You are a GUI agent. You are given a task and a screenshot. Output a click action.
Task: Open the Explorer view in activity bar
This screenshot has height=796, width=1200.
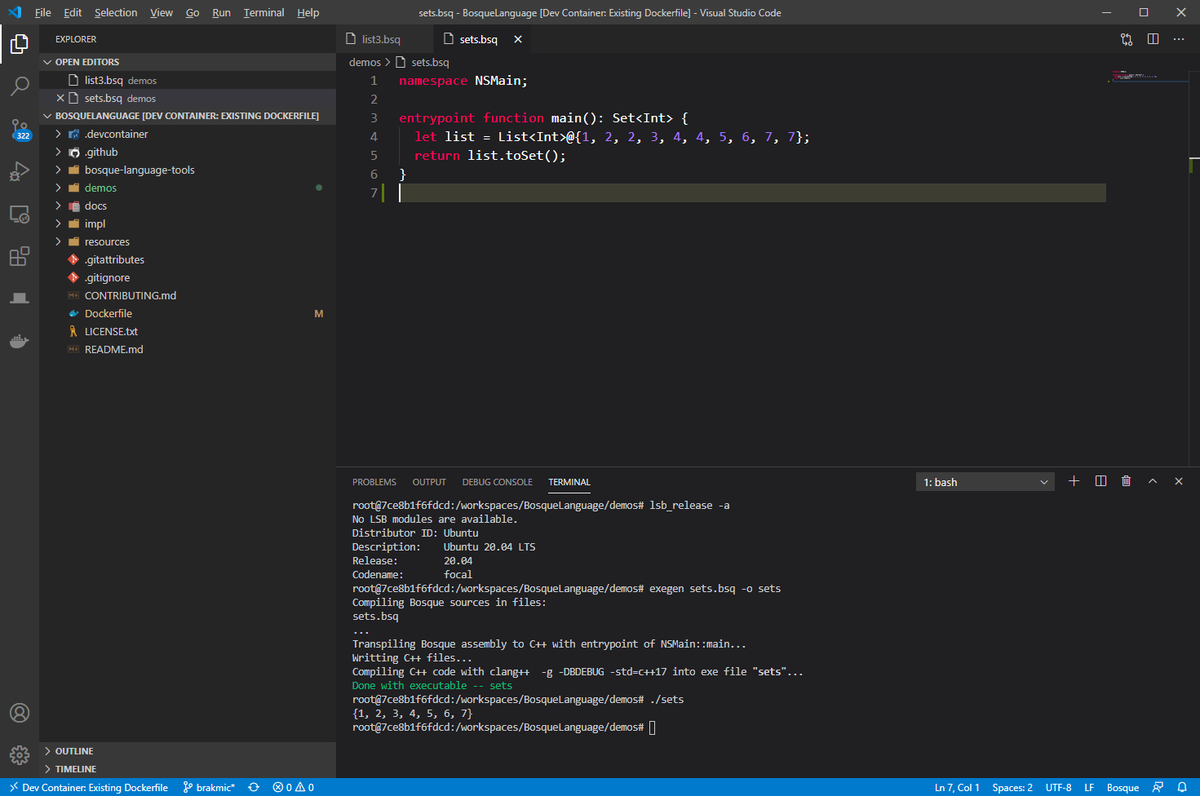tap(19, 43)
